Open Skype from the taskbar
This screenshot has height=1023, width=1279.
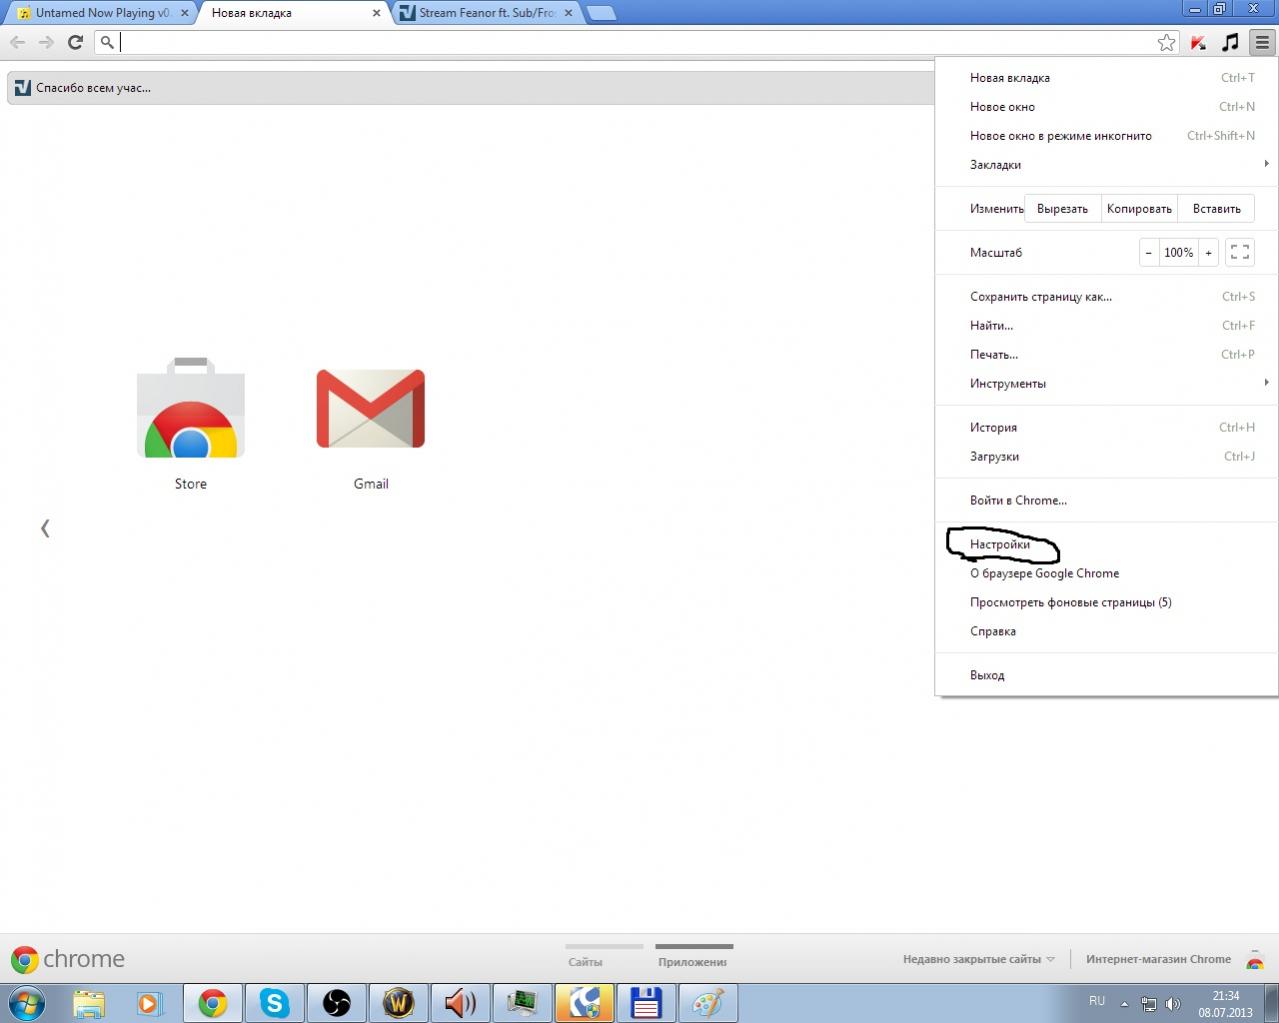point(274,1002)
